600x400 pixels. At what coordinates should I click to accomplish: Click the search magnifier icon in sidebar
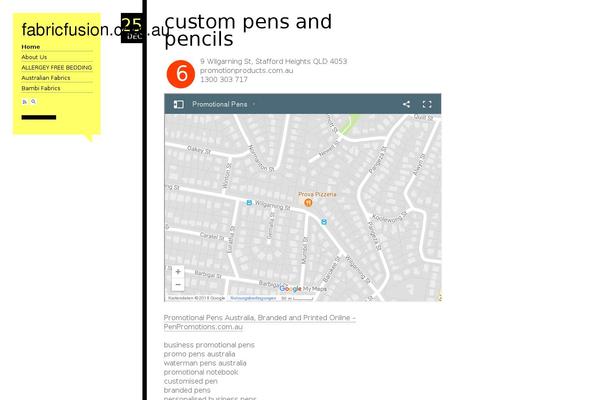point(33,102)
